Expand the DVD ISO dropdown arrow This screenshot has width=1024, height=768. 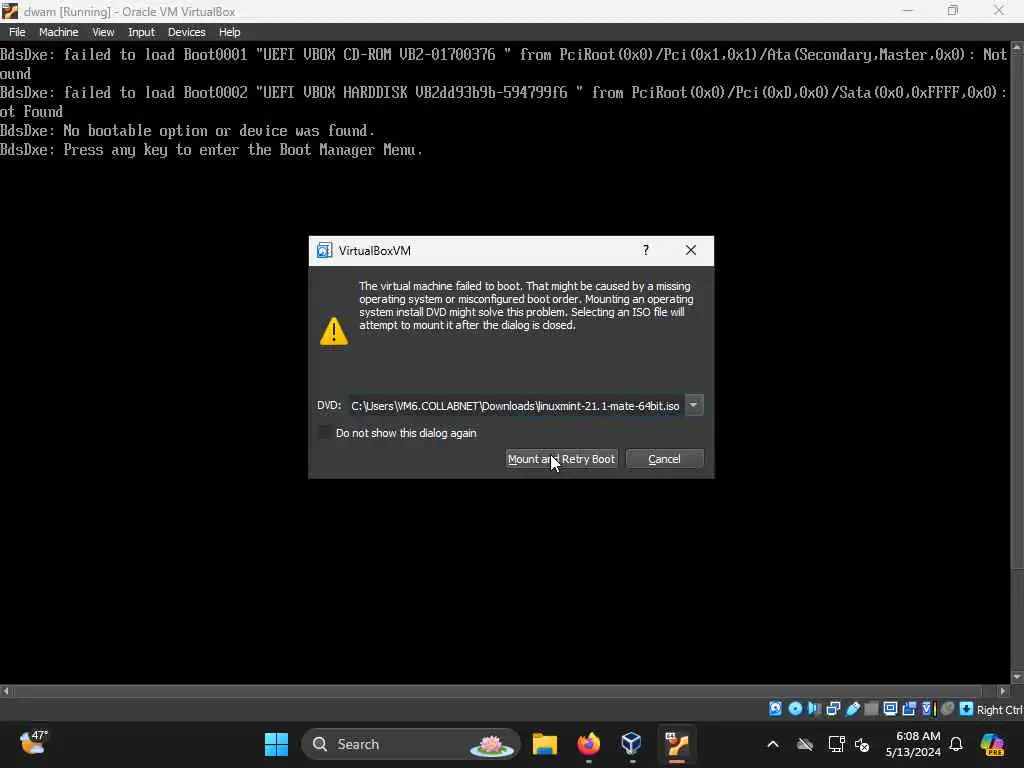point(694,406)
